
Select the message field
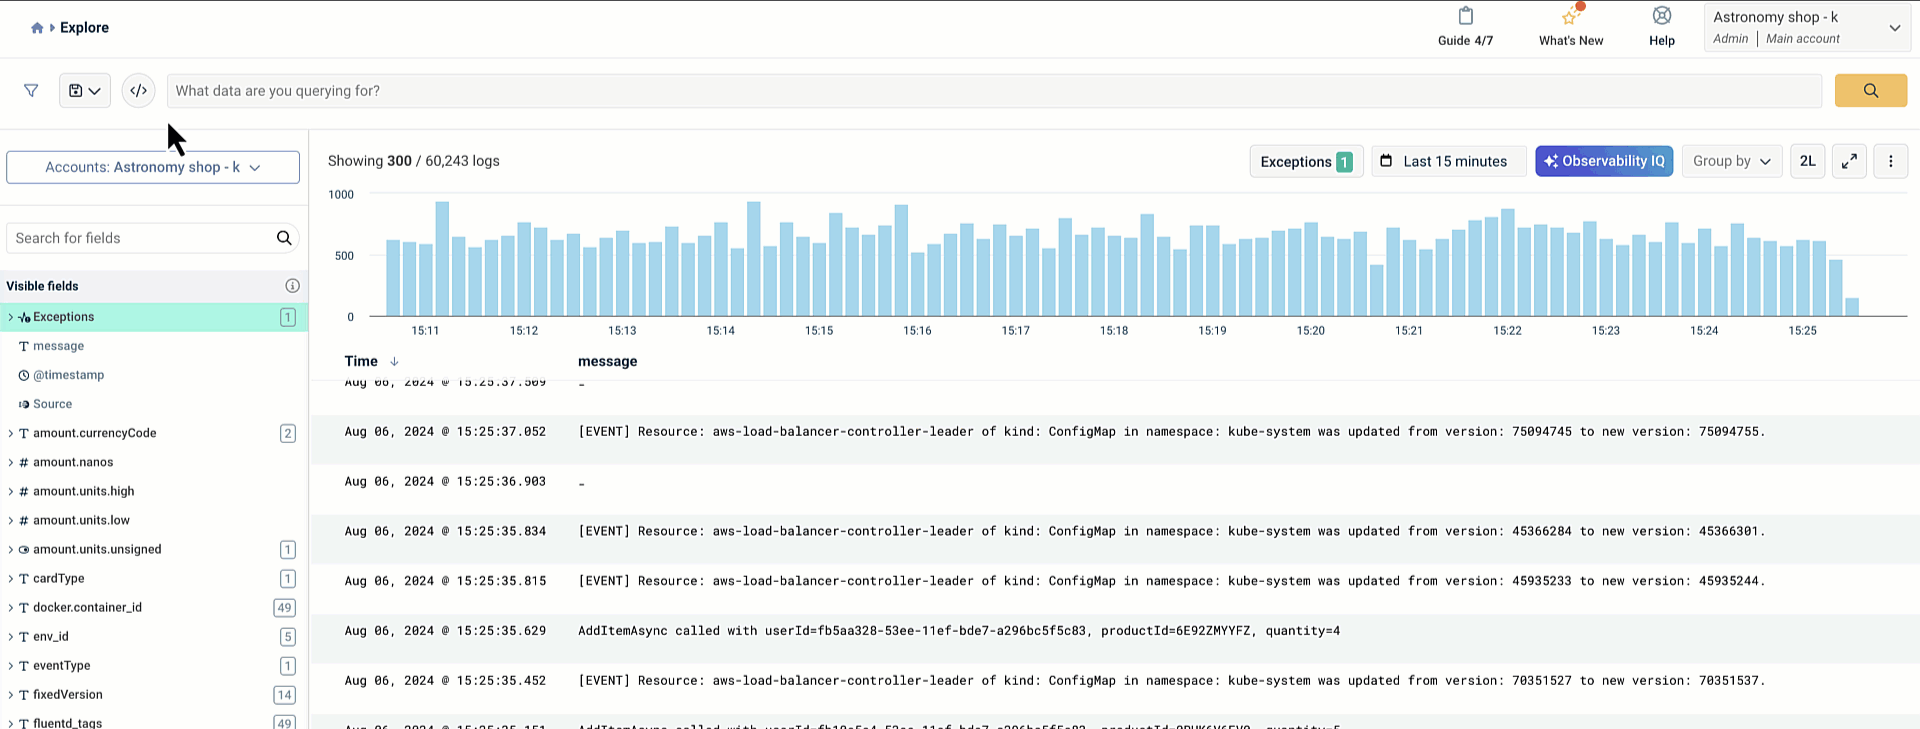click(58, 346)
